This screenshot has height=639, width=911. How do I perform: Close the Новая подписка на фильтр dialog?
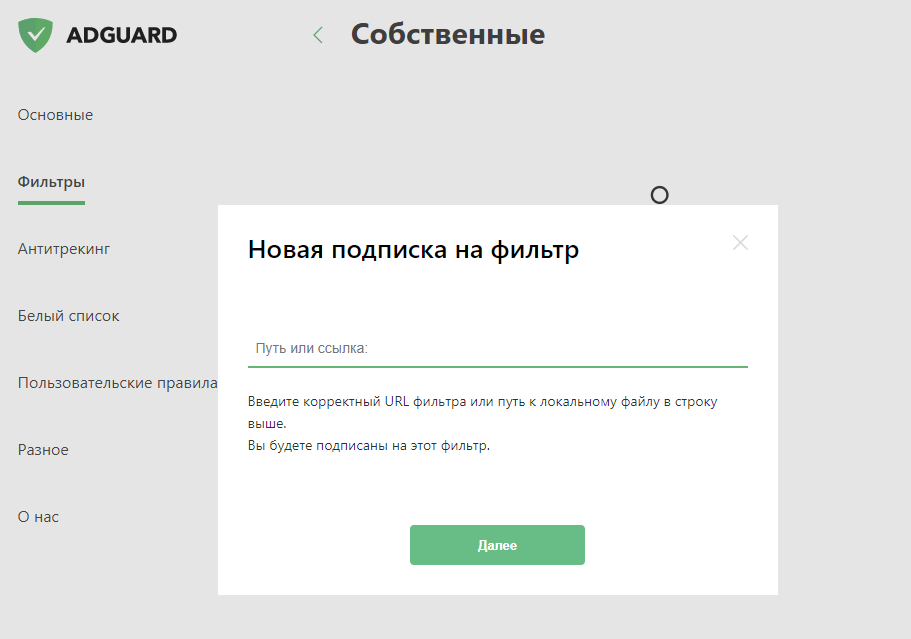pos(740,242)
